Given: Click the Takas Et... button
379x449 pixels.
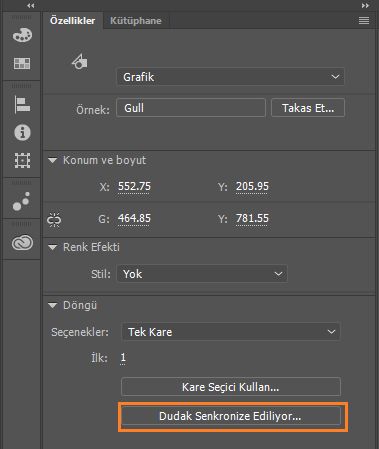Looking at the screenshot, I should pos(308,108).
